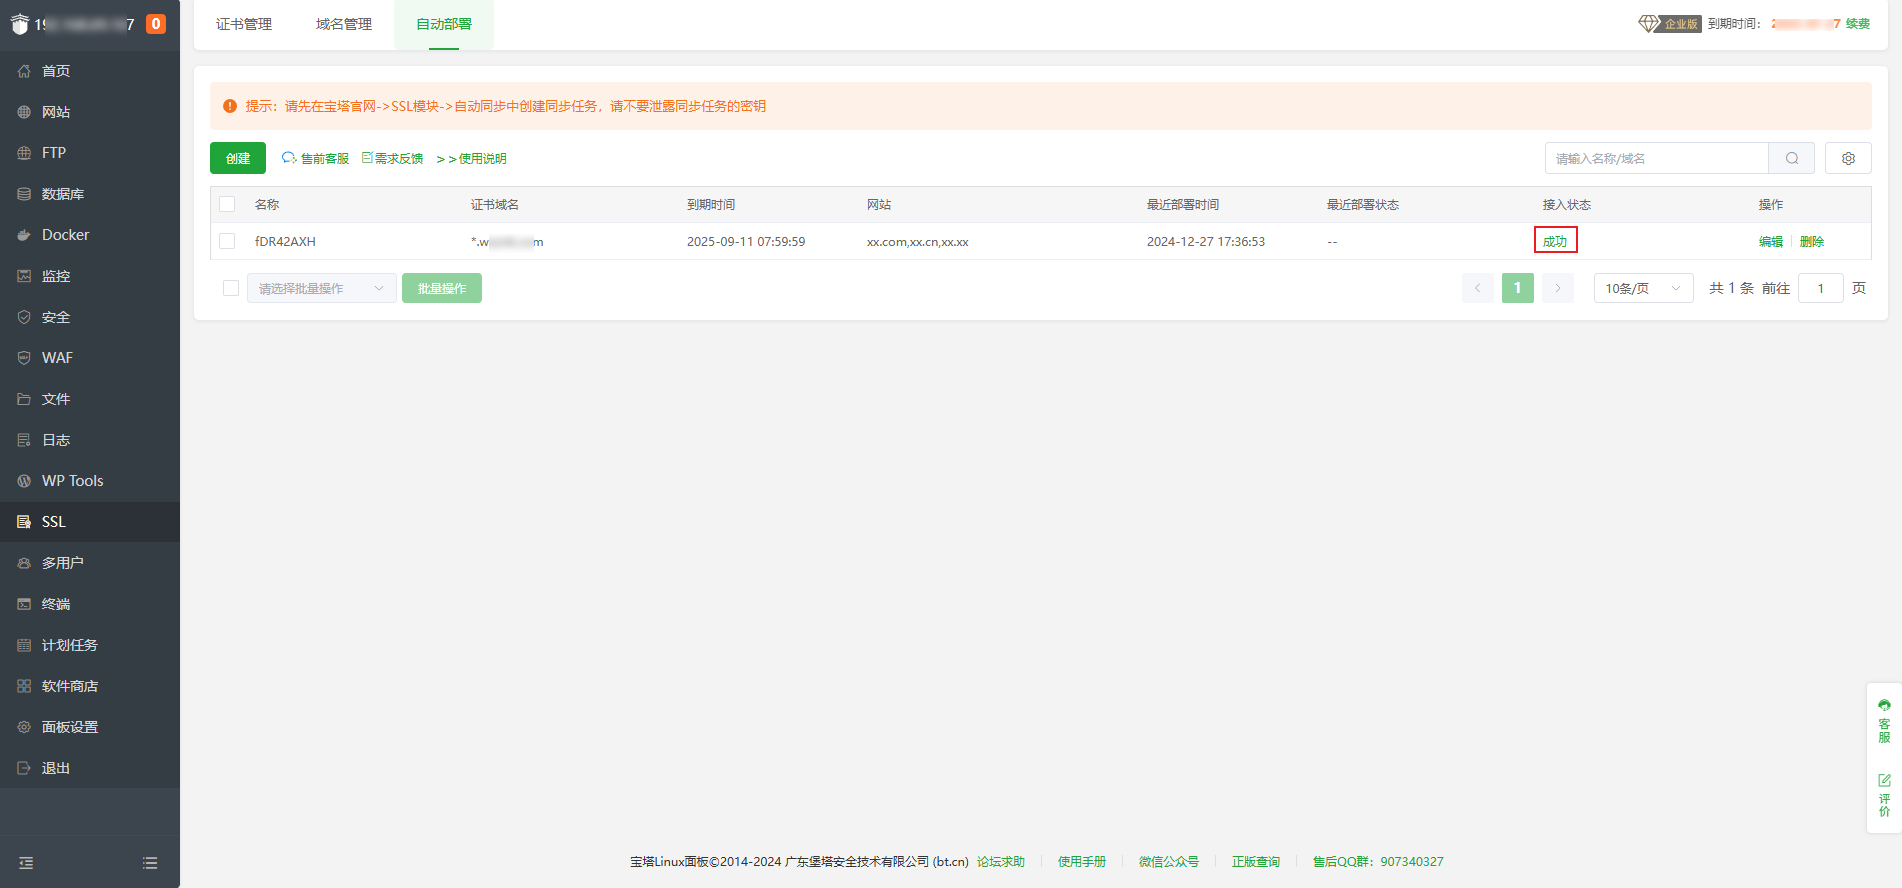The height and width of the screenshot is (888, 1902).
Task: Click the green 创建 button
Action: [x=238, y=158]
